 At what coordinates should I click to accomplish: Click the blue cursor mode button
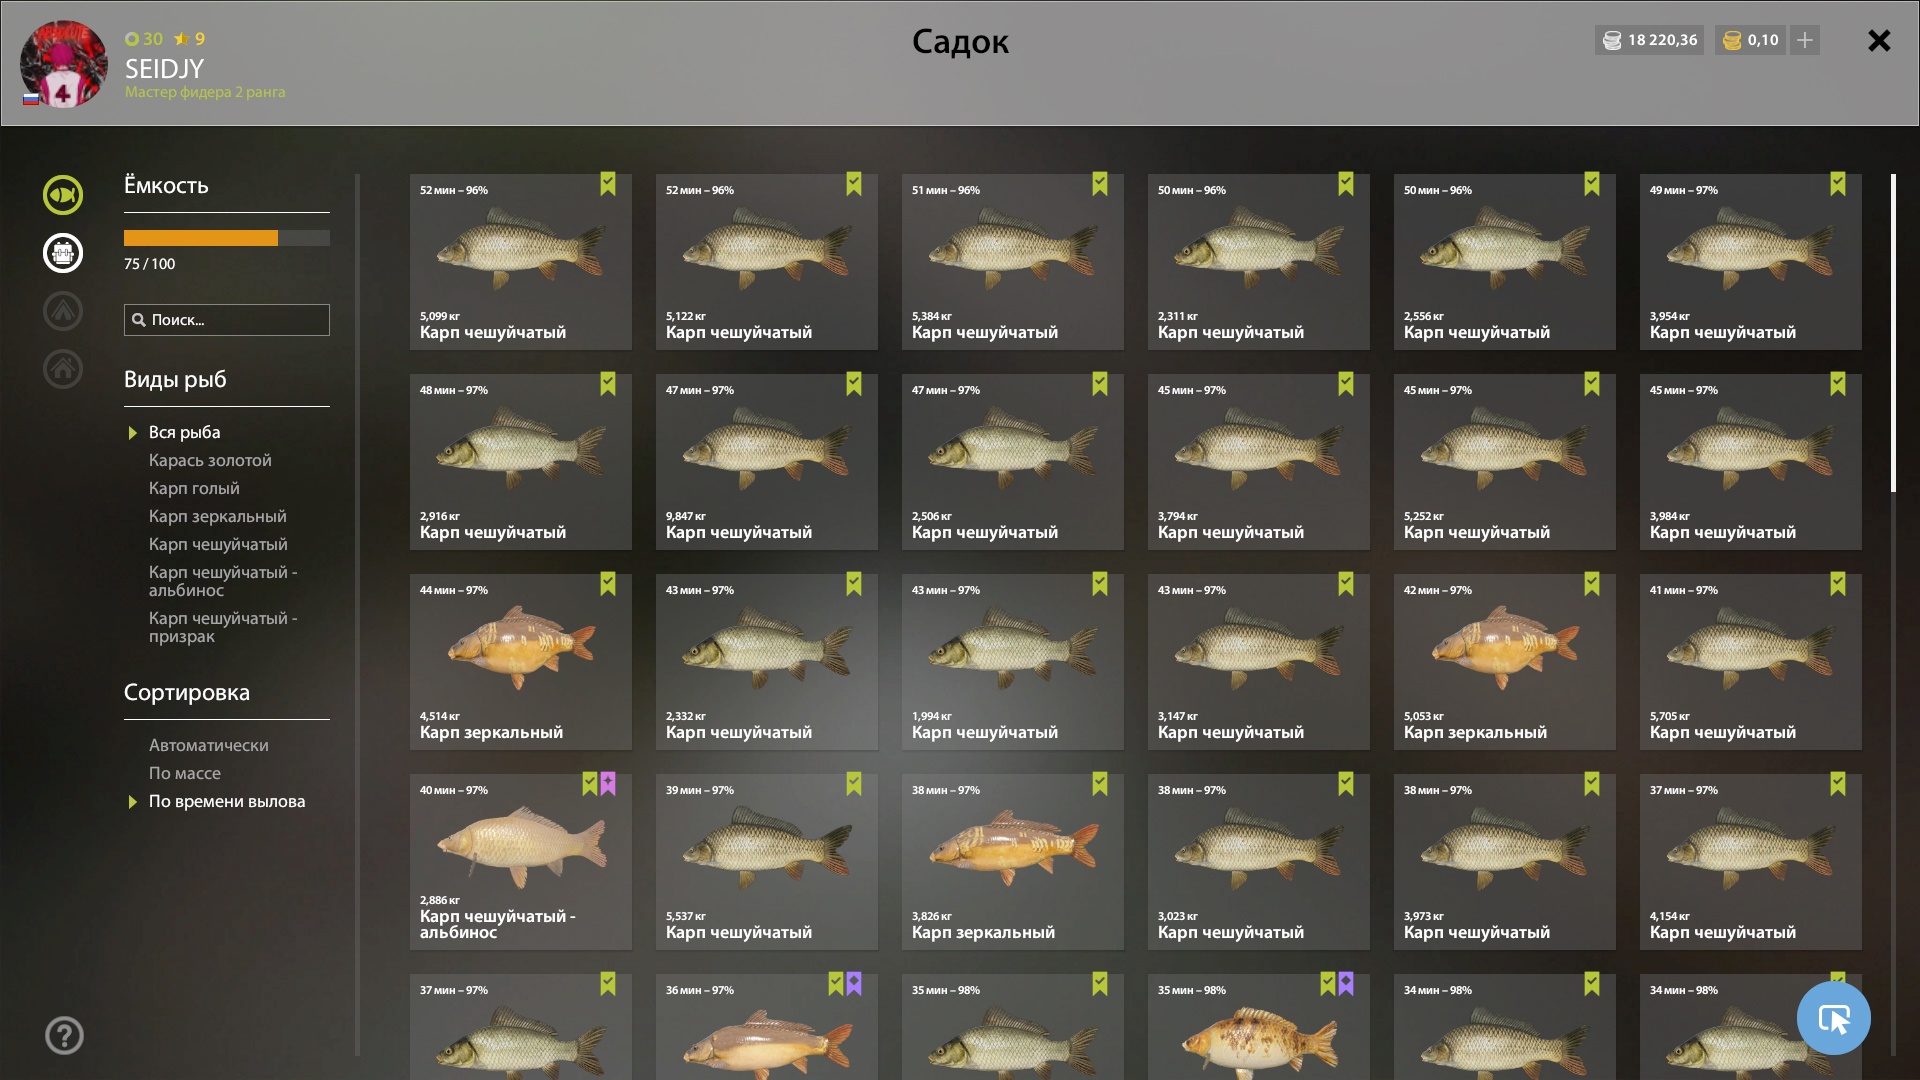click(x=1833, y=1018)
